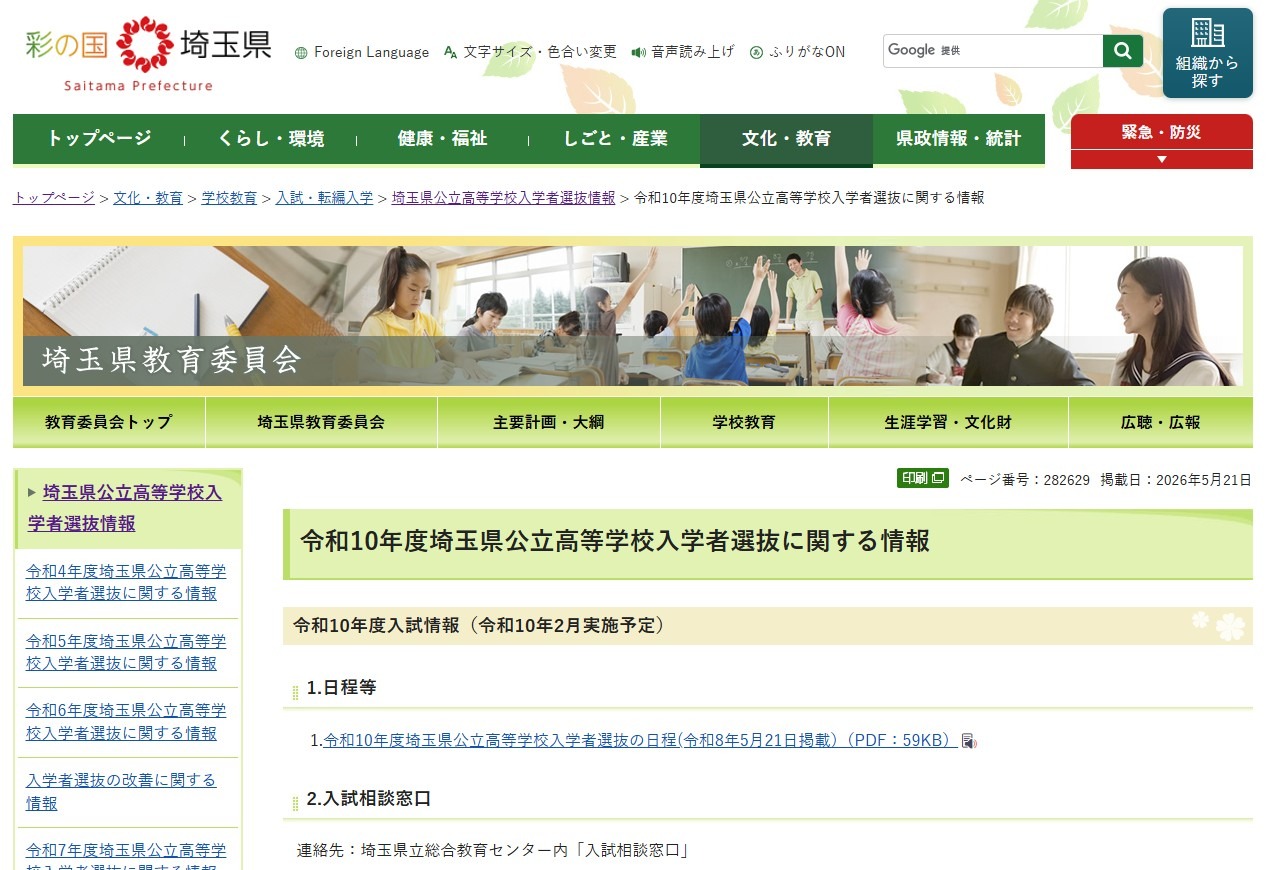Viewport: 1276px width, 870px height.
Task: Open the しごと・産業 menu
Action: tap(615, 139)
